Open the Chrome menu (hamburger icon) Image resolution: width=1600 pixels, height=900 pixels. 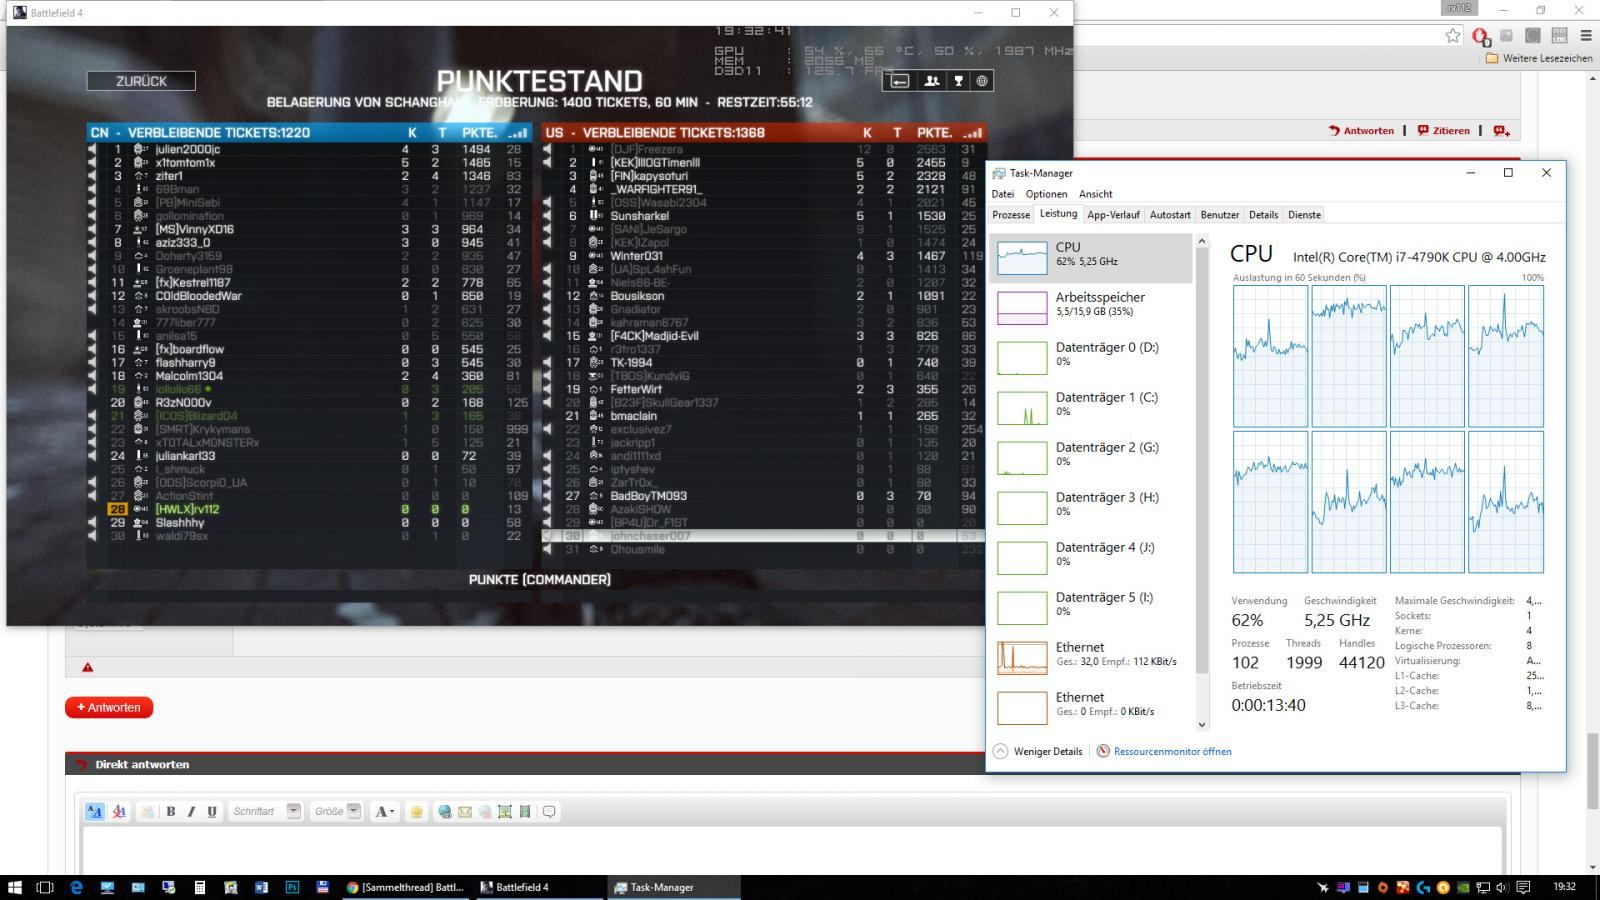[1586, 36]
